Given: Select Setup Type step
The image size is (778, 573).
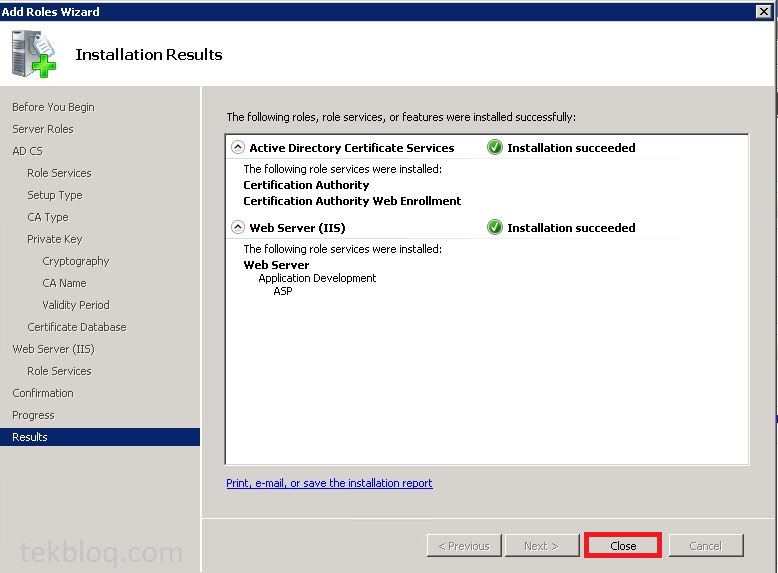Looking at the screenshot, I should click(x=55, y=195).
